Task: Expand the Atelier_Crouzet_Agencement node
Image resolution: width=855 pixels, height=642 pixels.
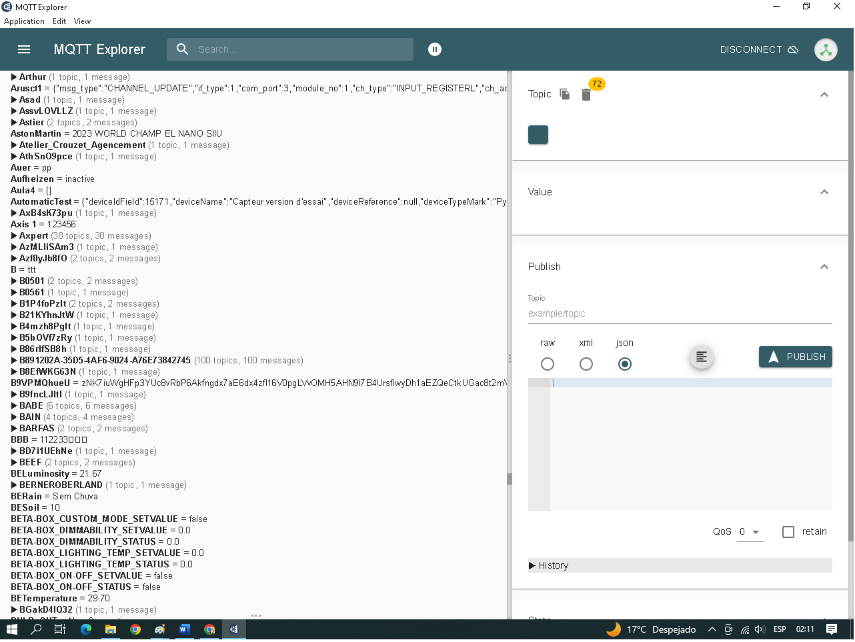Action: 14,145
